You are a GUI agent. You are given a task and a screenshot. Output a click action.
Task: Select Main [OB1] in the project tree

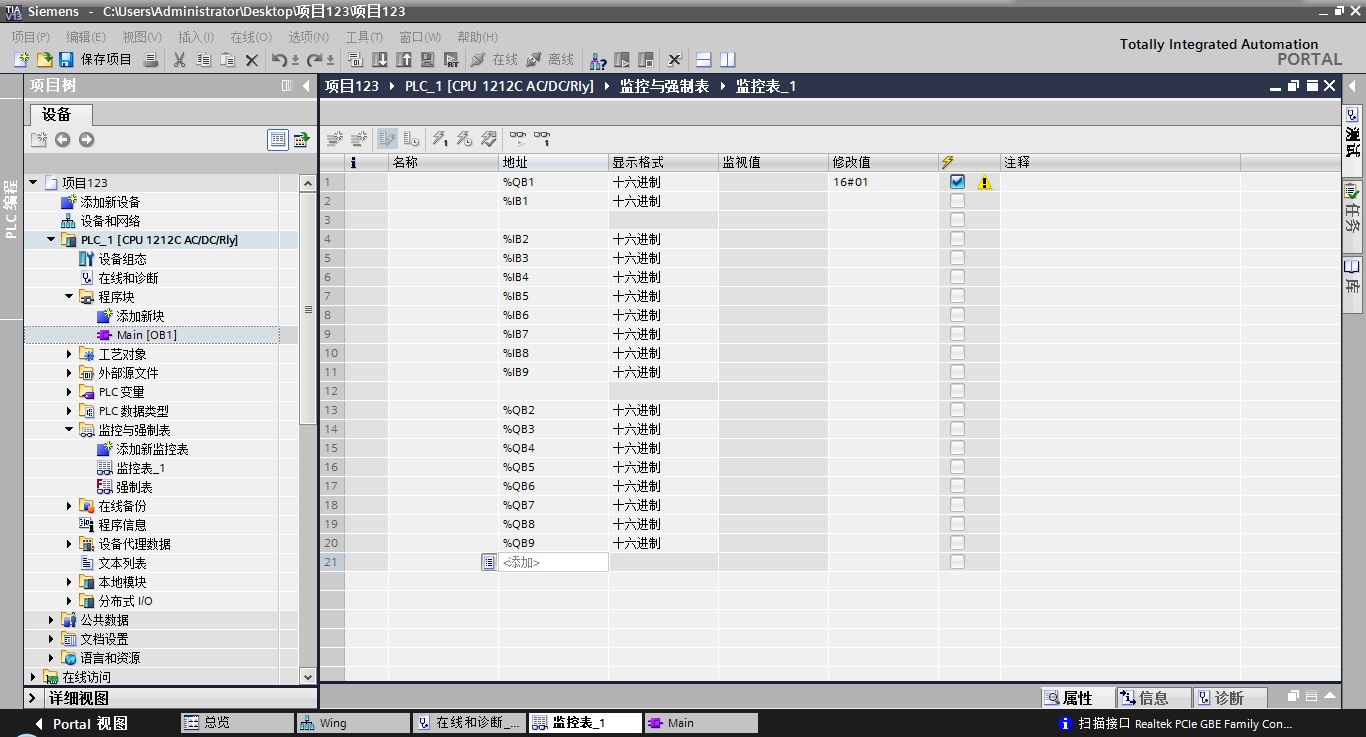(x=146, y=335)
